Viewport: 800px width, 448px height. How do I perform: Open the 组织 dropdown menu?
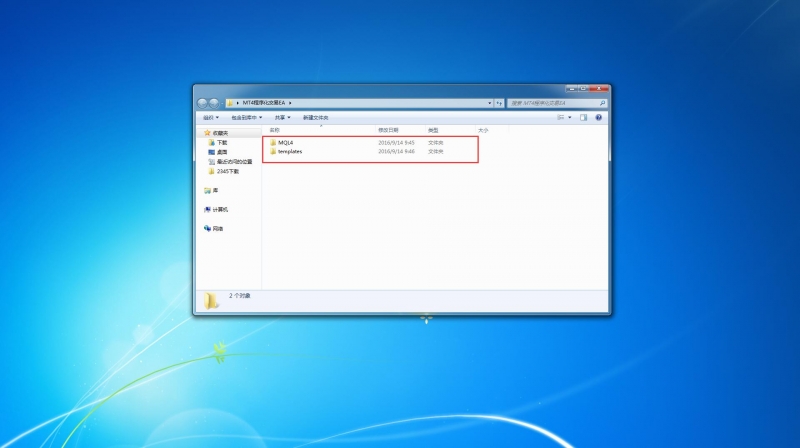click(210, 117)
